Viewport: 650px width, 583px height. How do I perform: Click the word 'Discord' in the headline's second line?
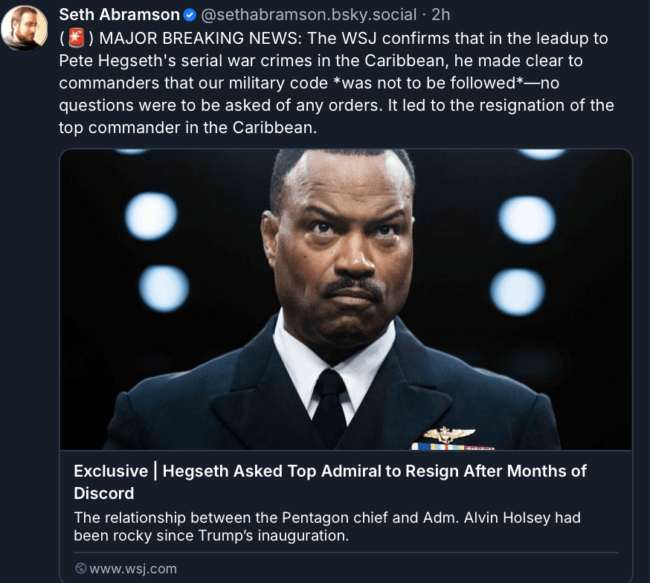tap(104, 493)
